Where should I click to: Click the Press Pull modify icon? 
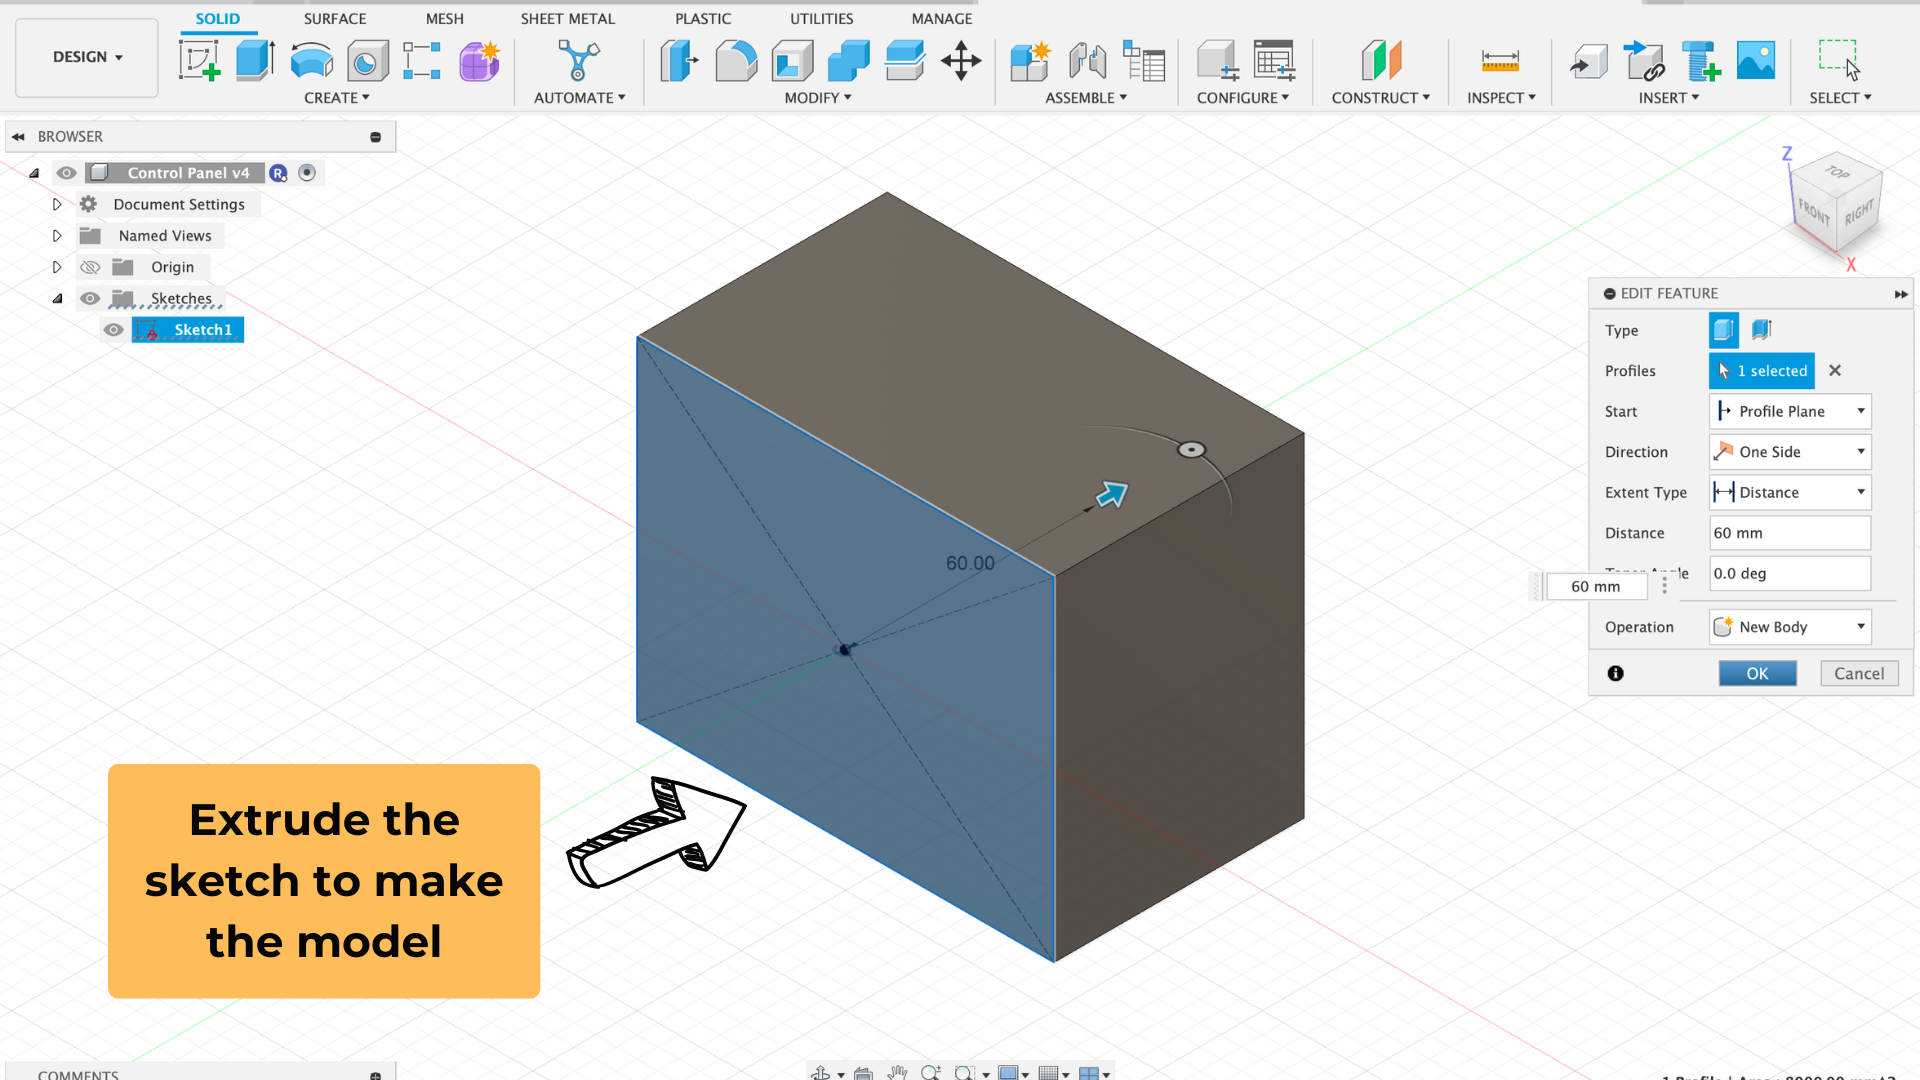pyautogui.click(x=679, y=61)
